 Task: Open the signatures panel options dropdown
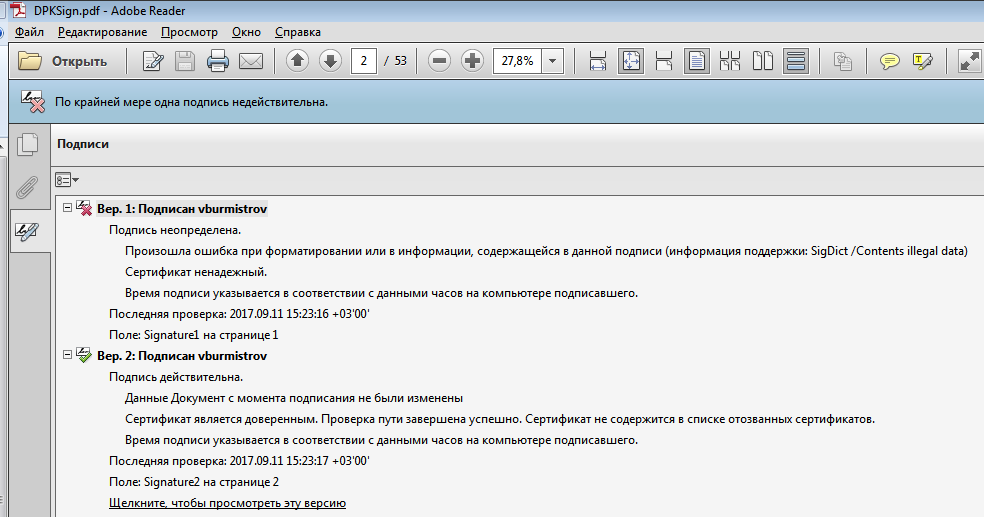[67, 180]
